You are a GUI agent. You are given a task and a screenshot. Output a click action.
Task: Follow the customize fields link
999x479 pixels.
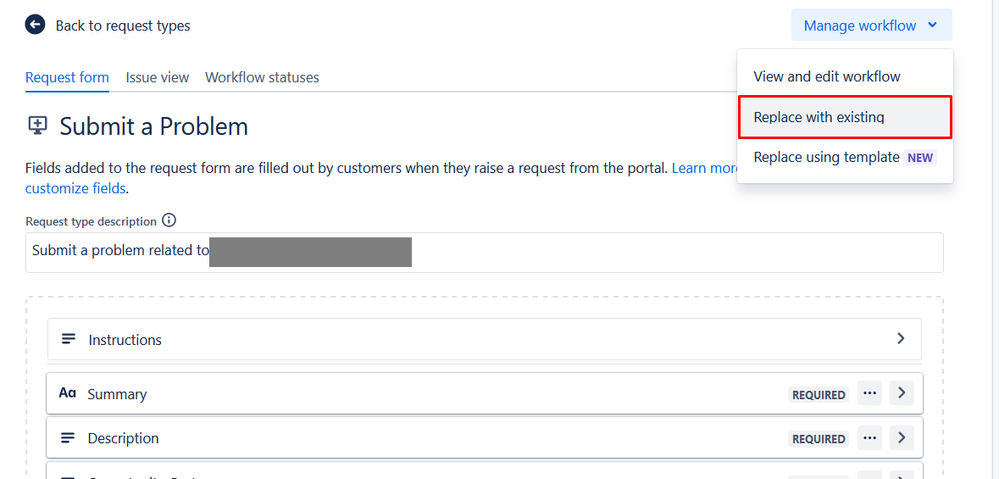click(76, 189)
